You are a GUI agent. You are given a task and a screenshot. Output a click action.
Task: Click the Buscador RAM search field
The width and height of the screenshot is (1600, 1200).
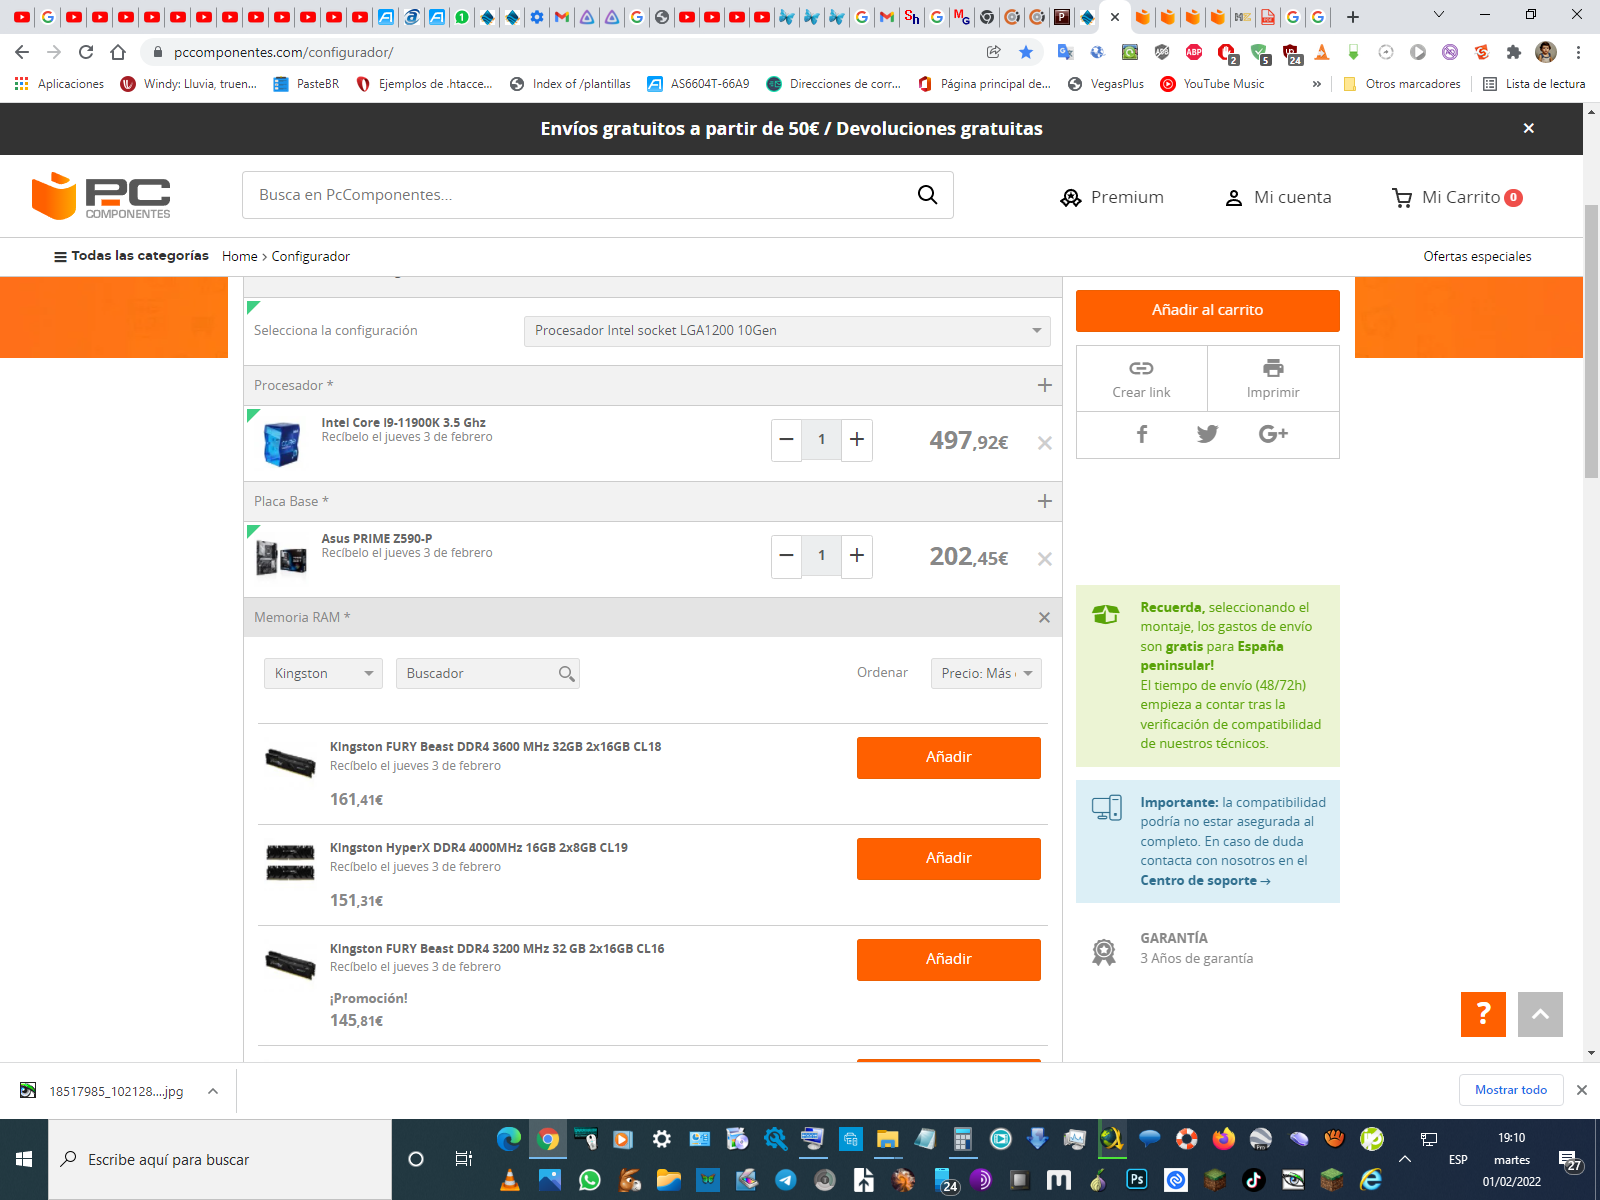point(478,674)
